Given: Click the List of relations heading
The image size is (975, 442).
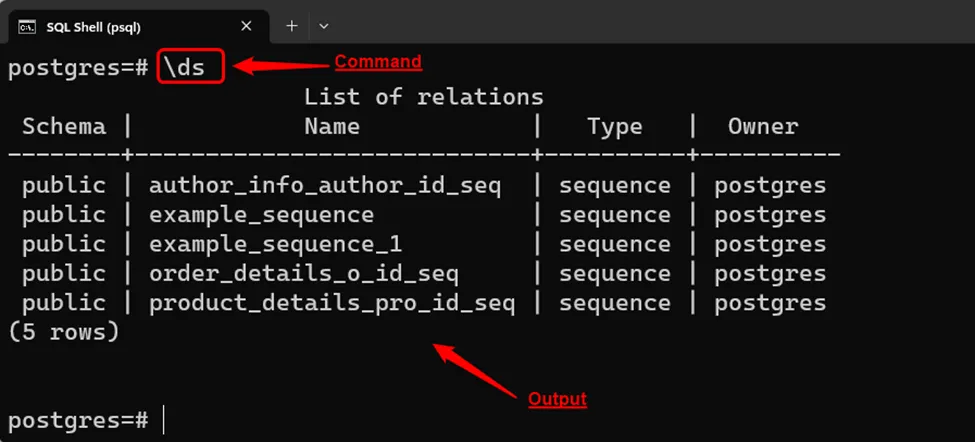Looking at the screenshot, I should (x=423, y=97).
